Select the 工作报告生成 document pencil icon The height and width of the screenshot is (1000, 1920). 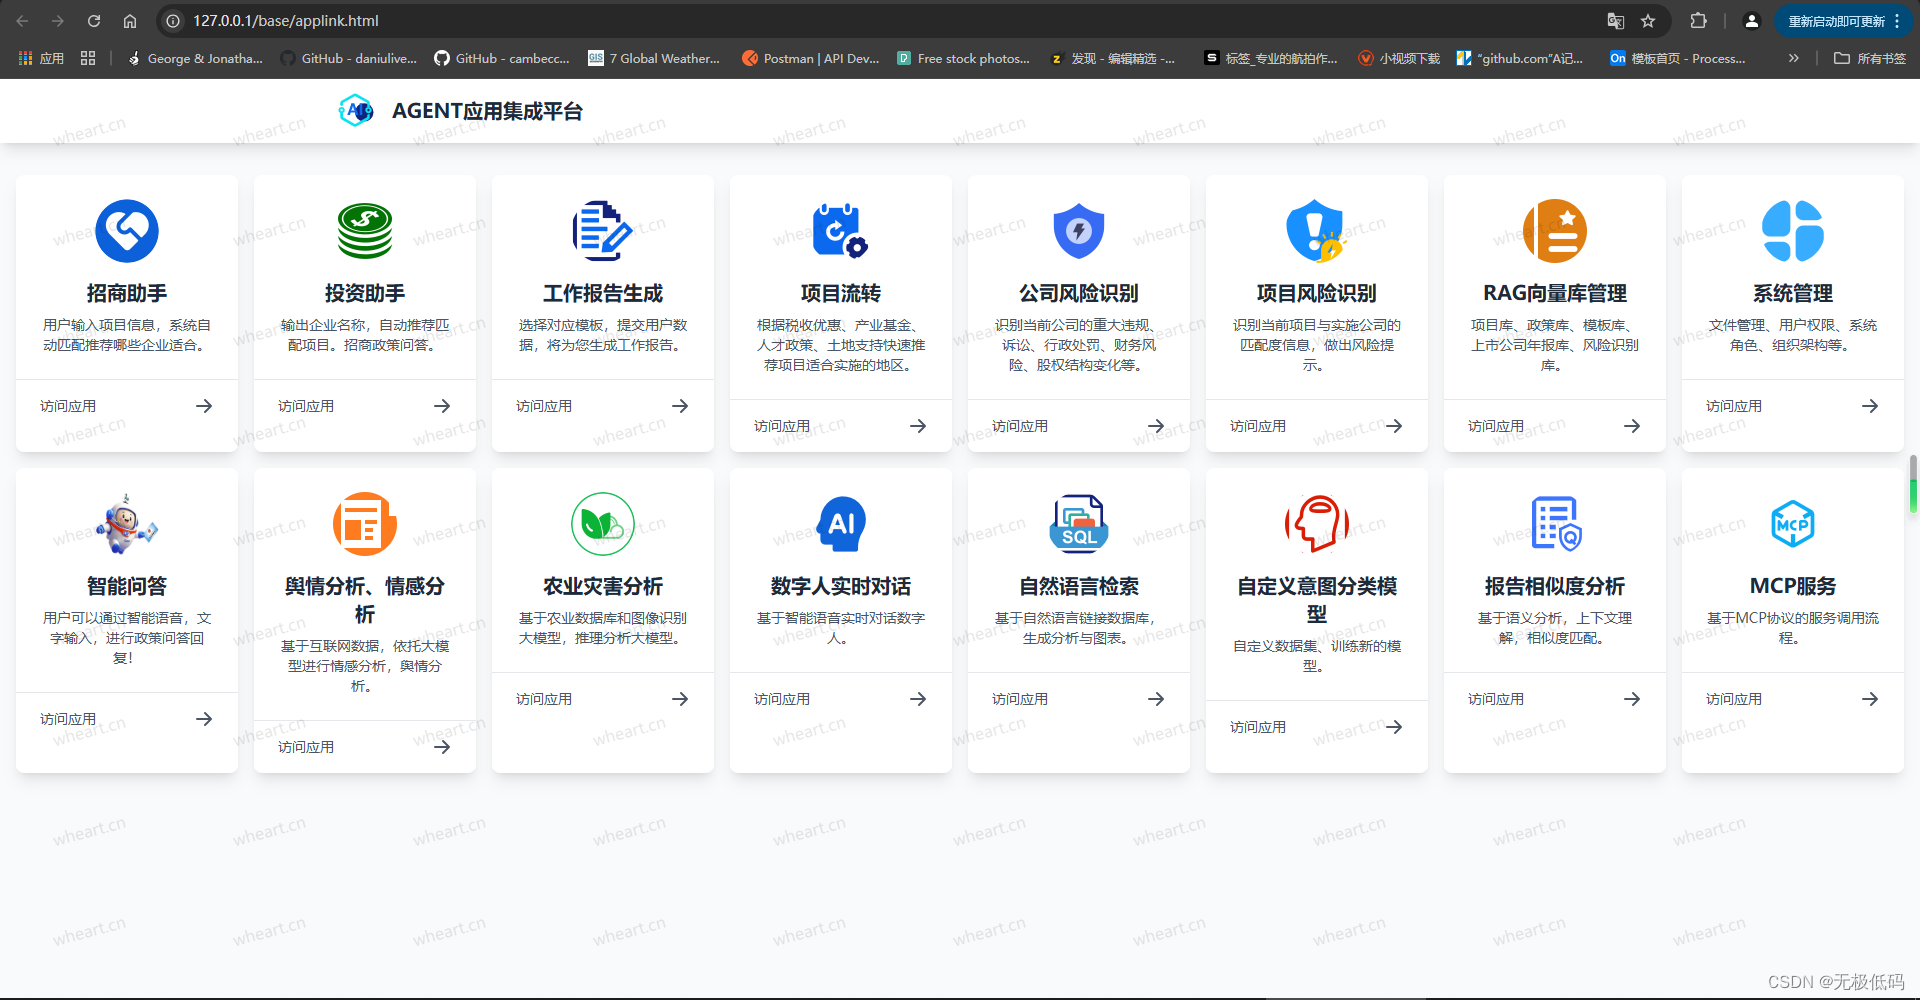tap(602, 231)
